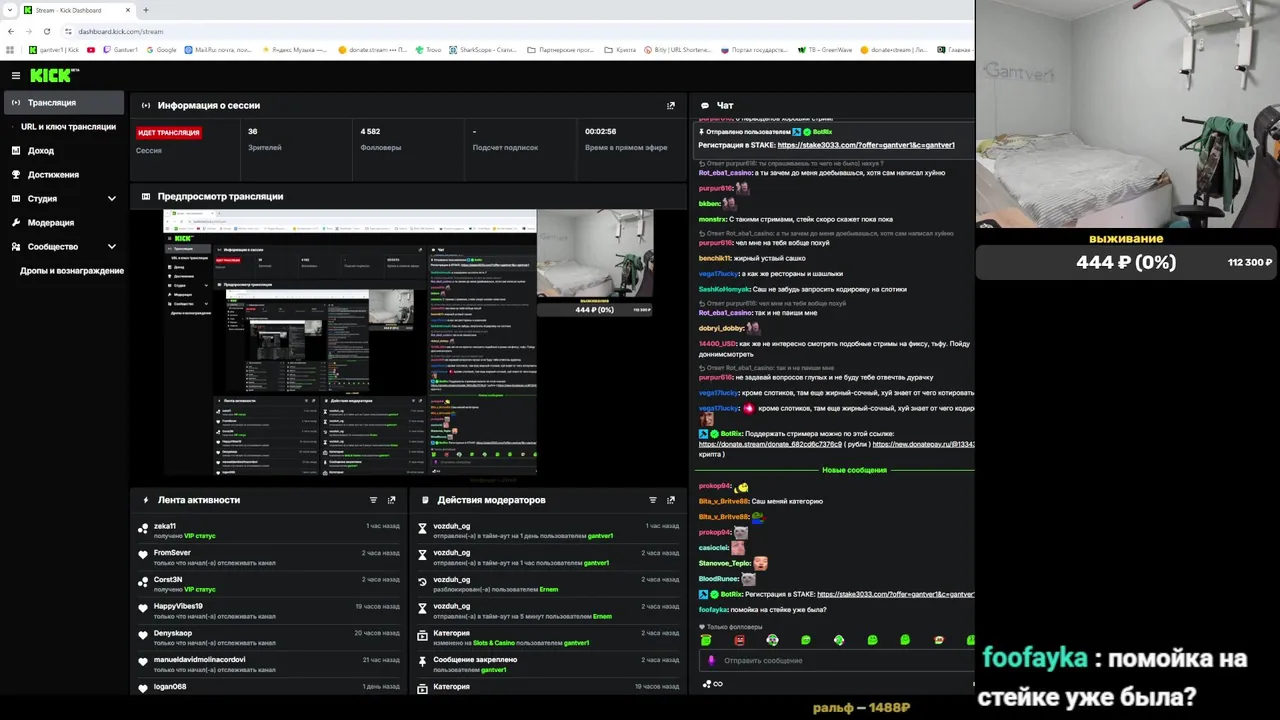Click HappyVibes19 in the activity feed
The height and width of the screenshot is (720, 1280).
point(178,606)
